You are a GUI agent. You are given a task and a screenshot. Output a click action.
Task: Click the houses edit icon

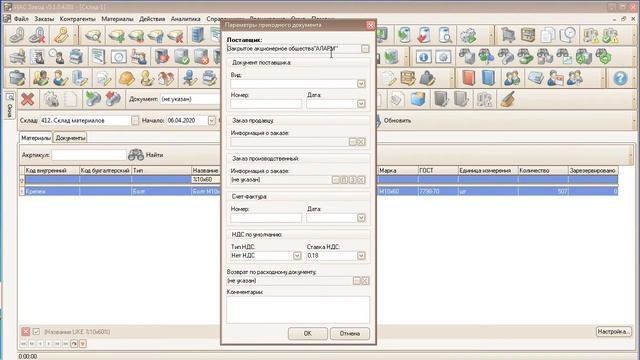click(166, 78)
